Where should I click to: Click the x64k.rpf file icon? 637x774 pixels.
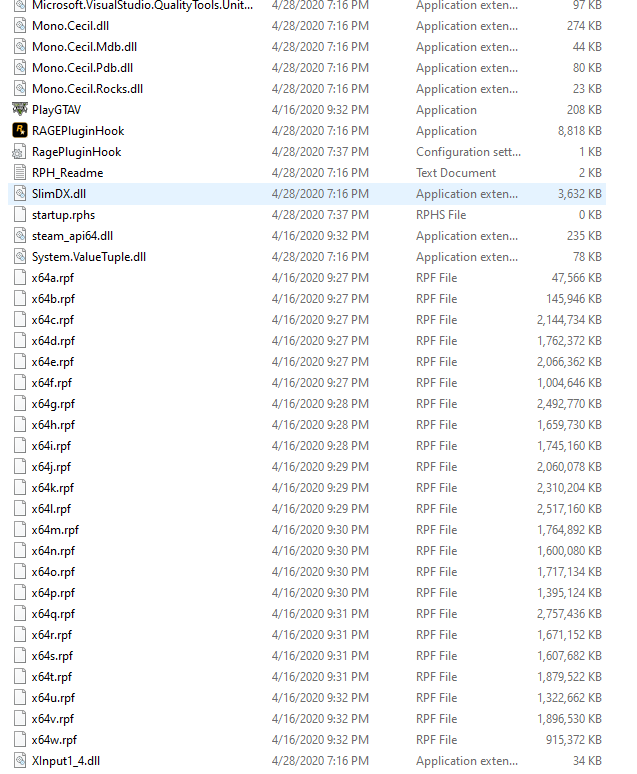pyautogui.click(x=20, y=487)
